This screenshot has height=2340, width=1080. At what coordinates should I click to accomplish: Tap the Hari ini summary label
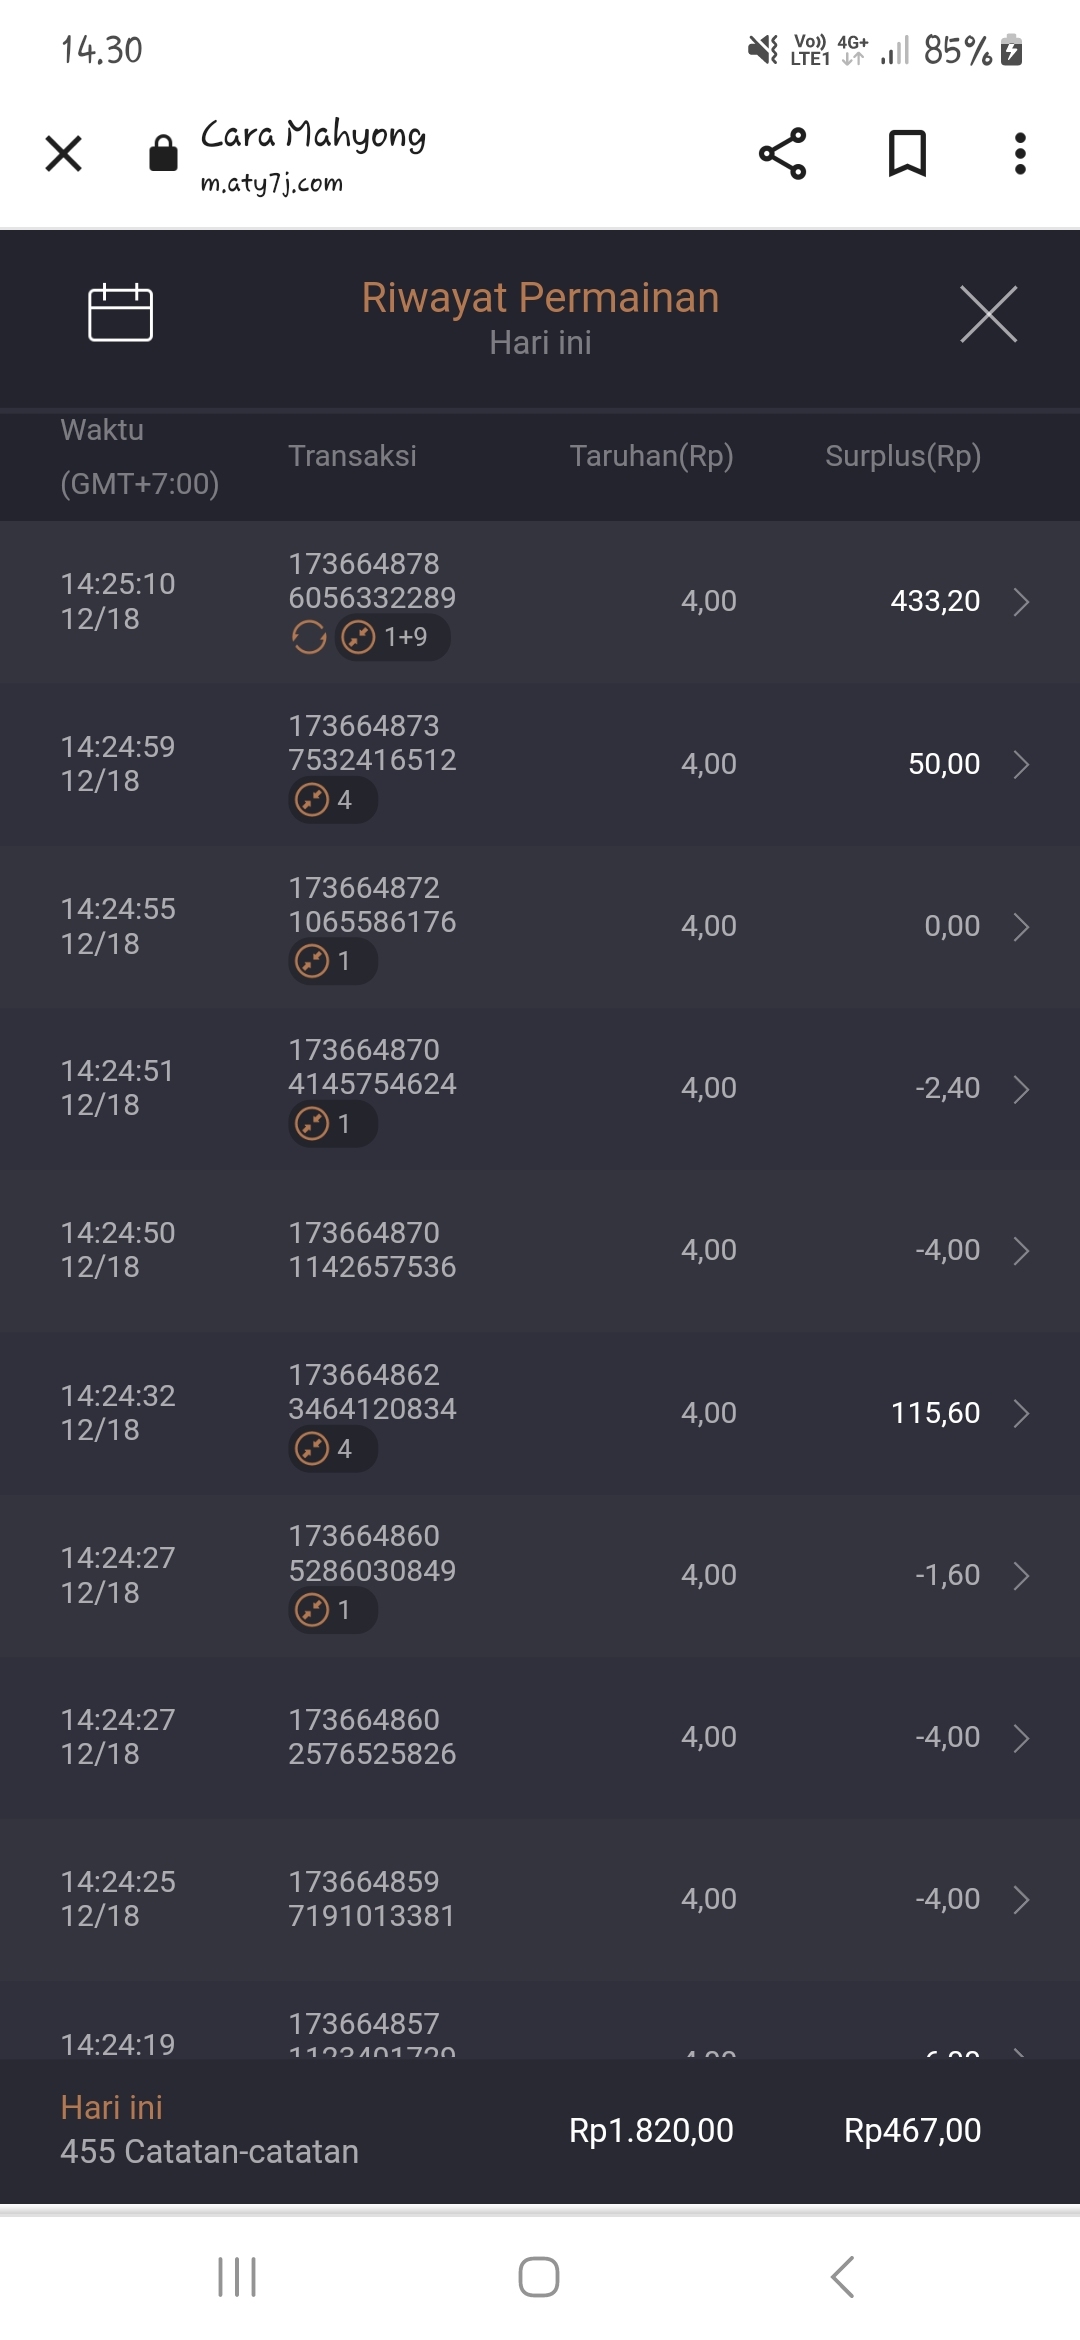[112, 2107]
